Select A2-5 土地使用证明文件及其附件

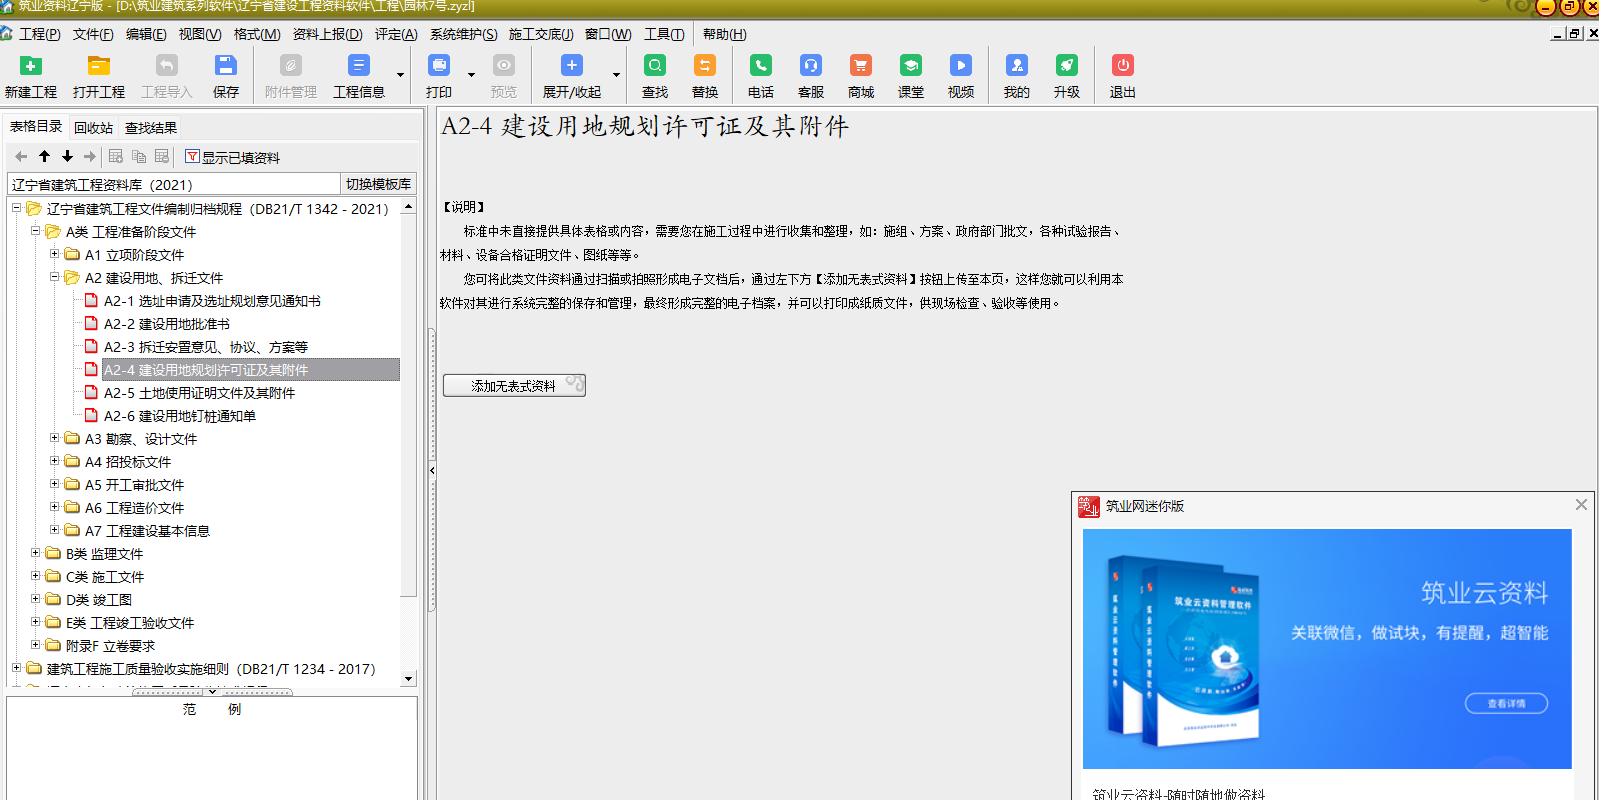pyautogui.click(x=199, y=393)
